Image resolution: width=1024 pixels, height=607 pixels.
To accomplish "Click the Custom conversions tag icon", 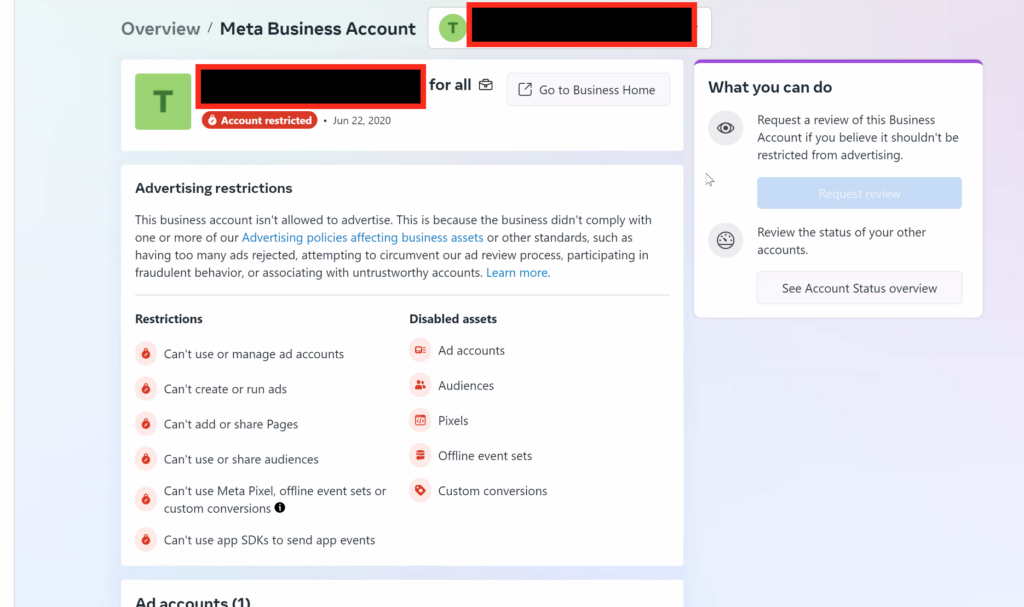I will (x=420, y=491).
